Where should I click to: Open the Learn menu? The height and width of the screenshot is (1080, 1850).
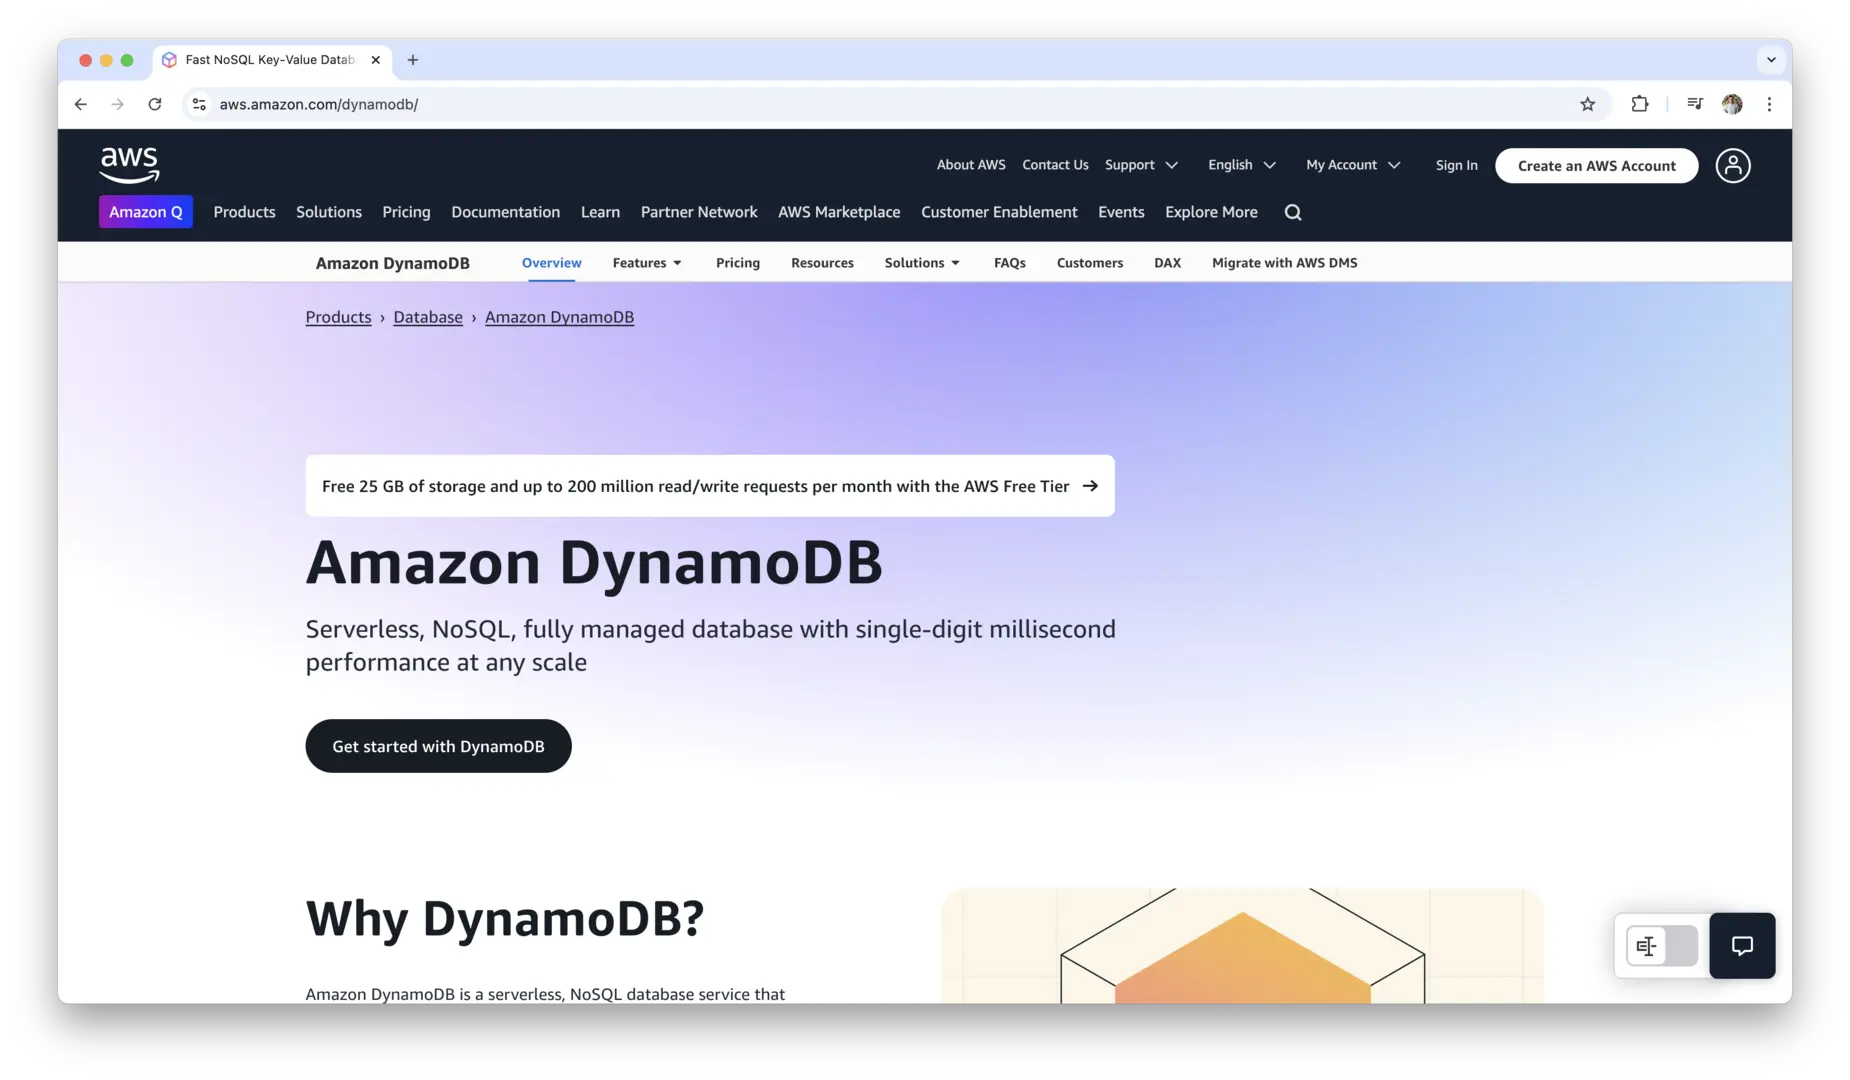coord(600,212)
